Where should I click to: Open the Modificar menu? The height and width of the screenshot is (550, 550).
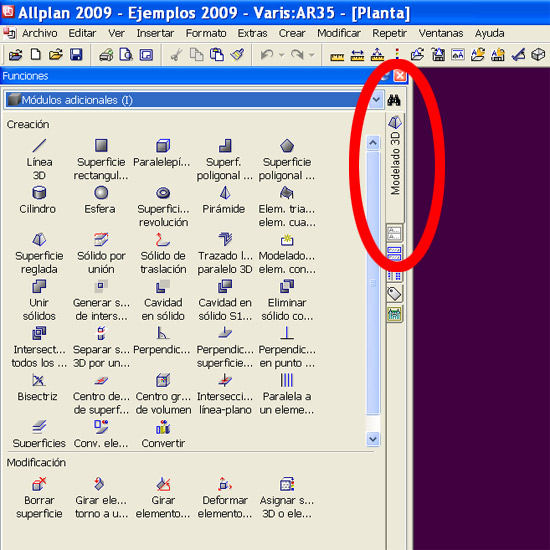339,33
